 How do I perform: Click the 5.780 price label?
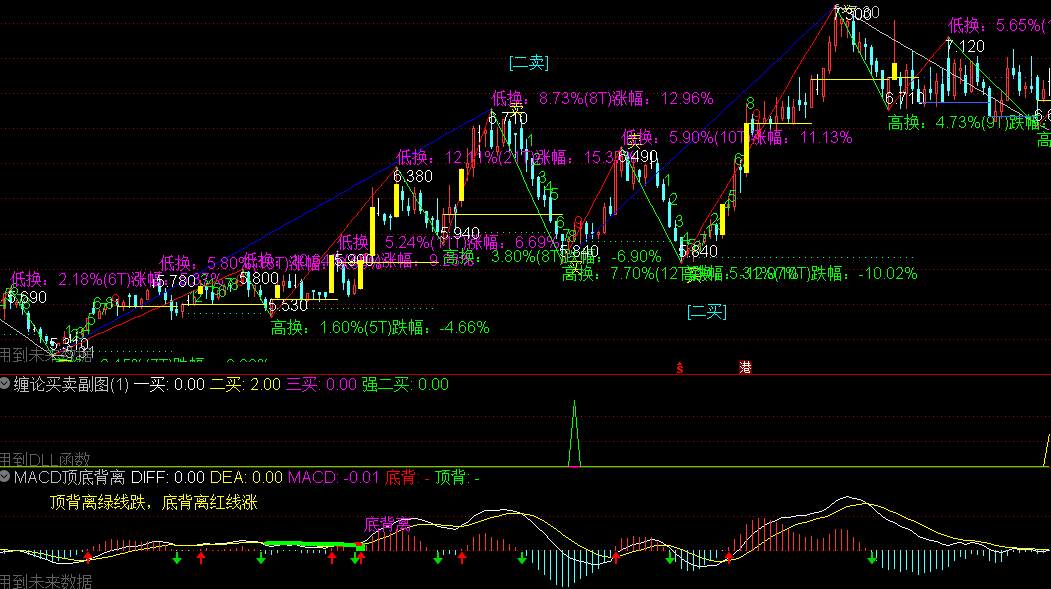(x=176, y=281)
